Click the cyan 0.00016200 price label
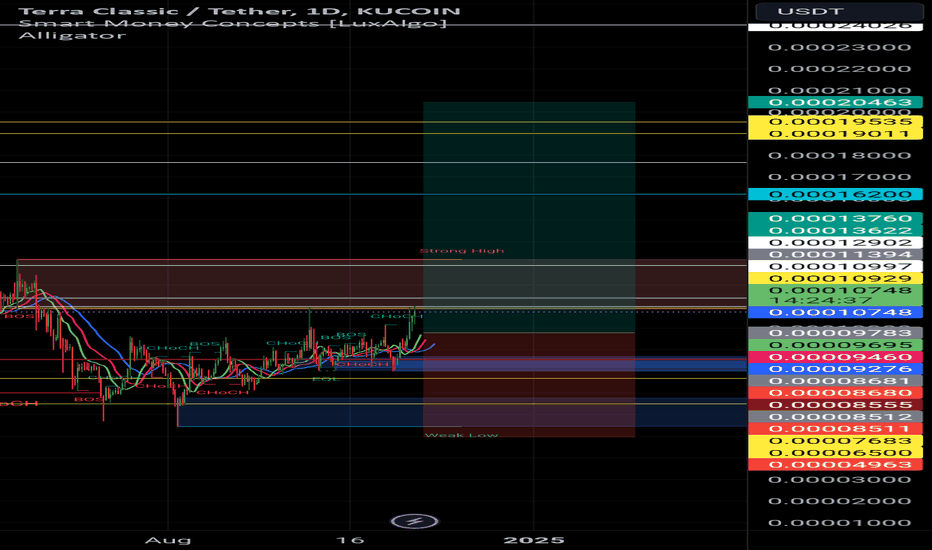 pos(836,194)
